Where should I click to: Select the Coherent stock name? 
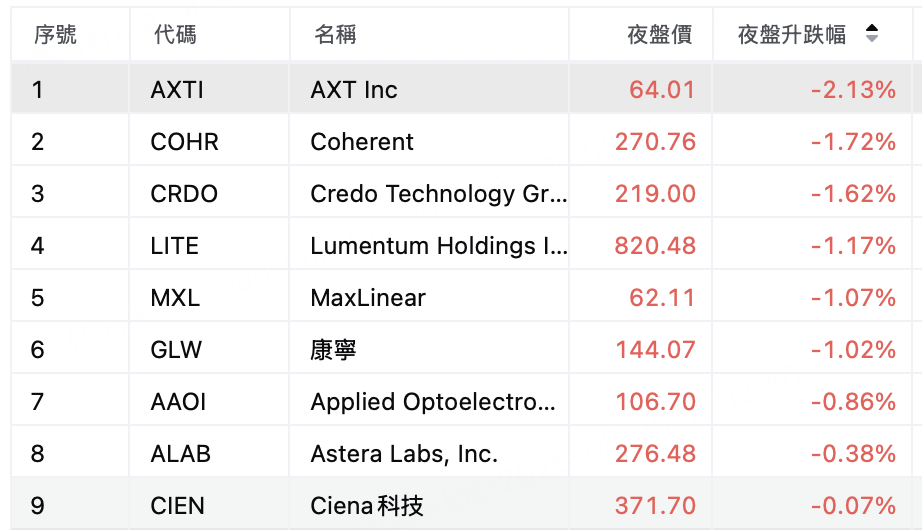pyautogui.click(x=362, y=142)
